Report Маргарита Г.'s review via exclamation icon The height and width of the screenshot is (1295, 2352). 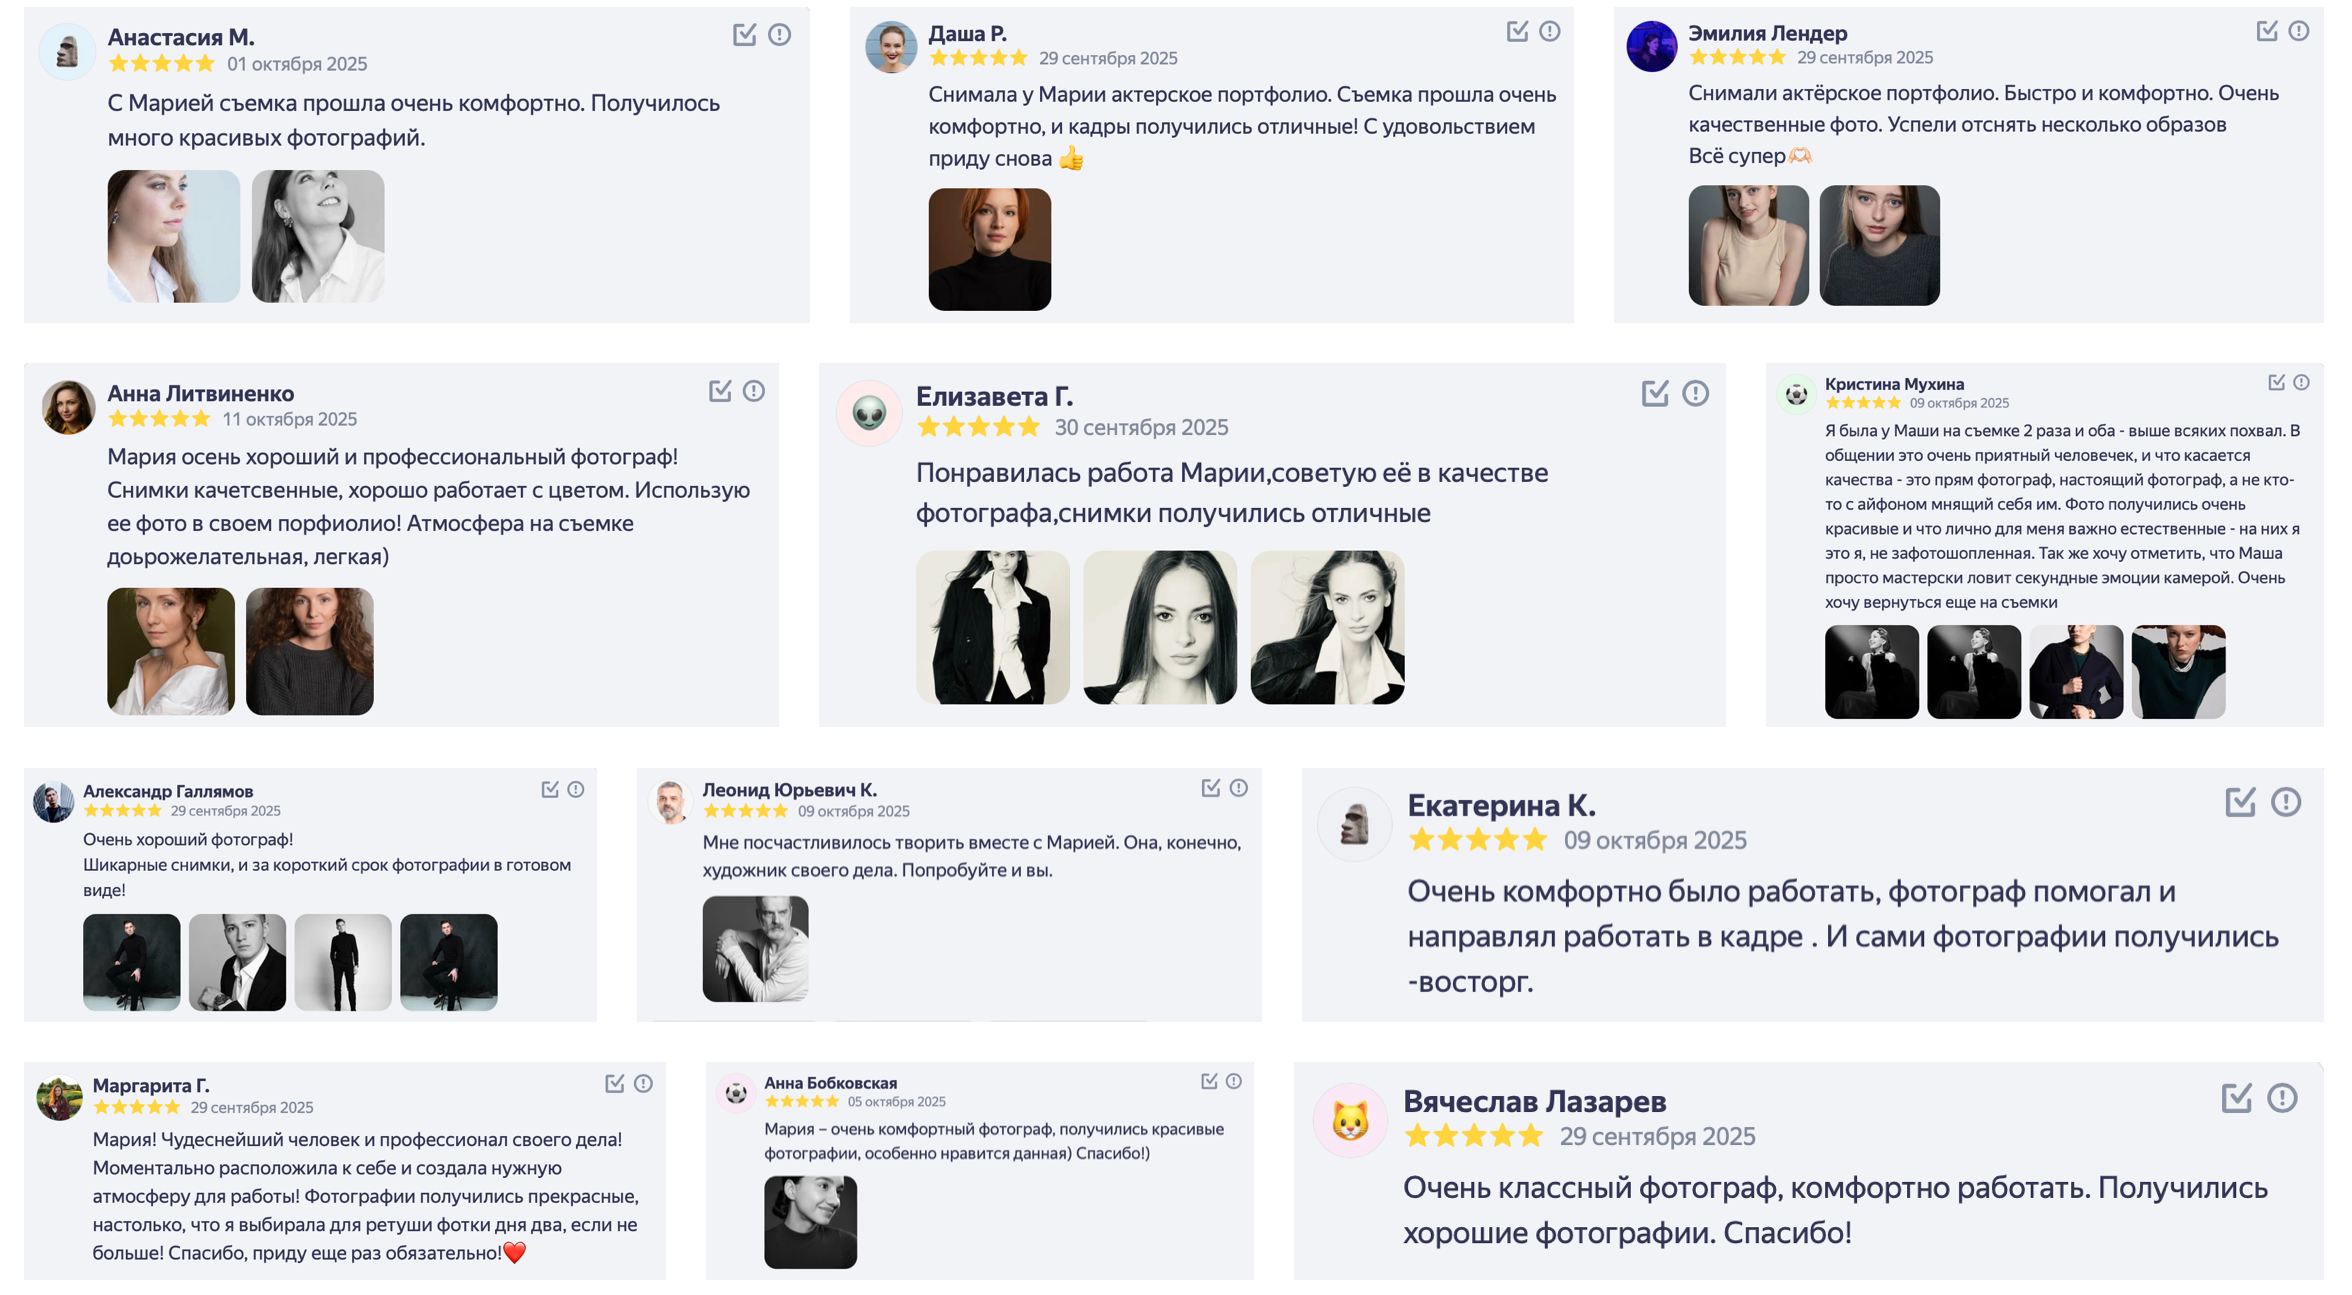tap(643, 1082)
